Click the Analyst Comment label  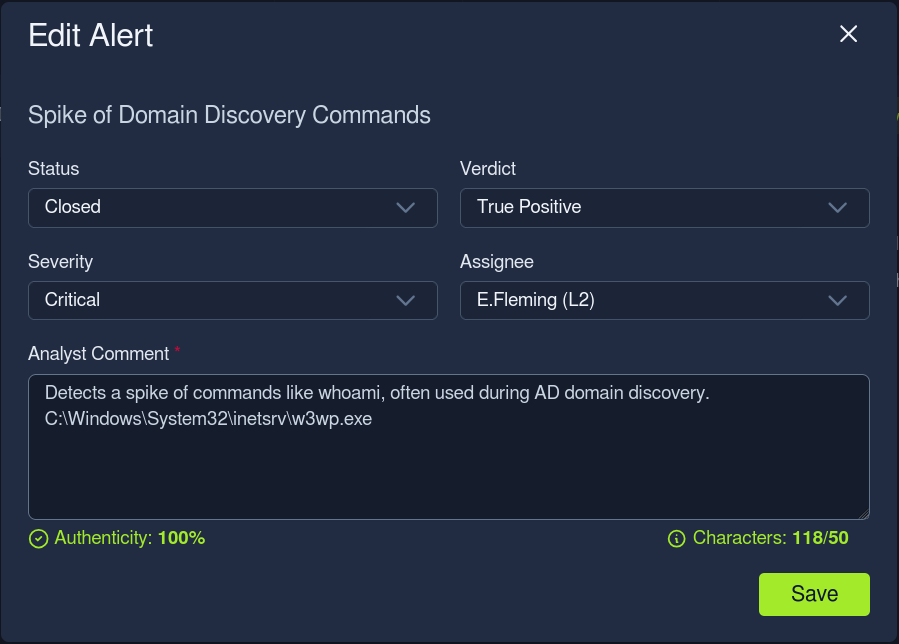pyautogui.click(x=99, y=354)
